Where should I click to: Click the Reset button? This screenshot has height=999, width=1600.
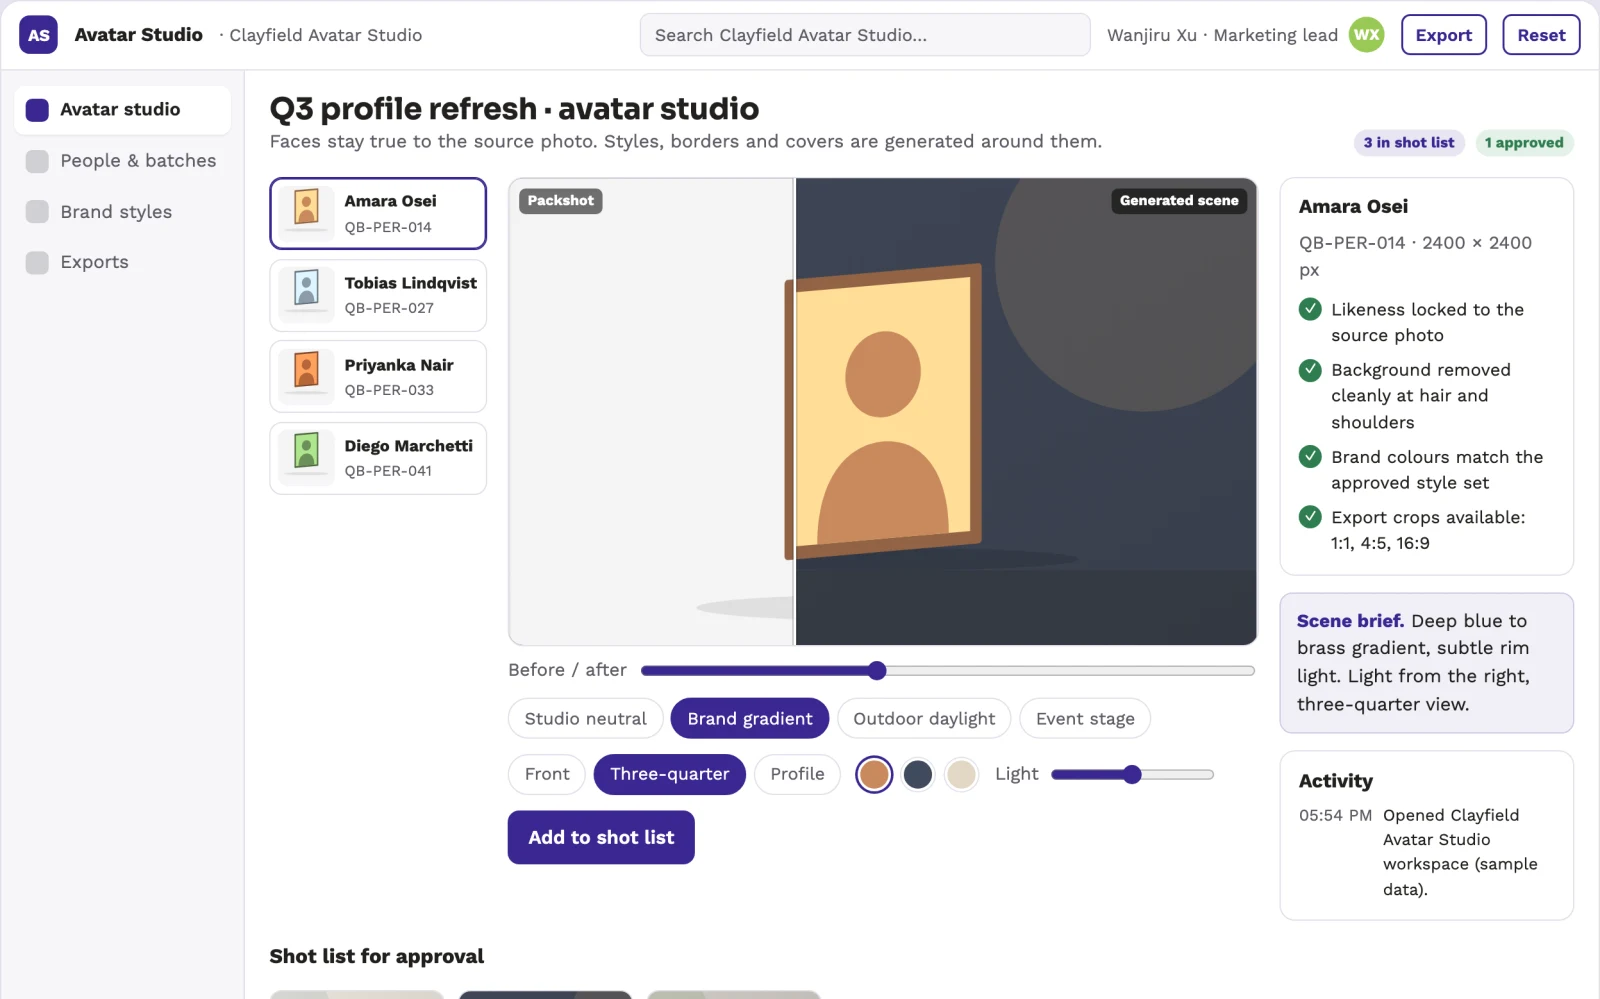pyautogui.click(x=1541, y=35)
